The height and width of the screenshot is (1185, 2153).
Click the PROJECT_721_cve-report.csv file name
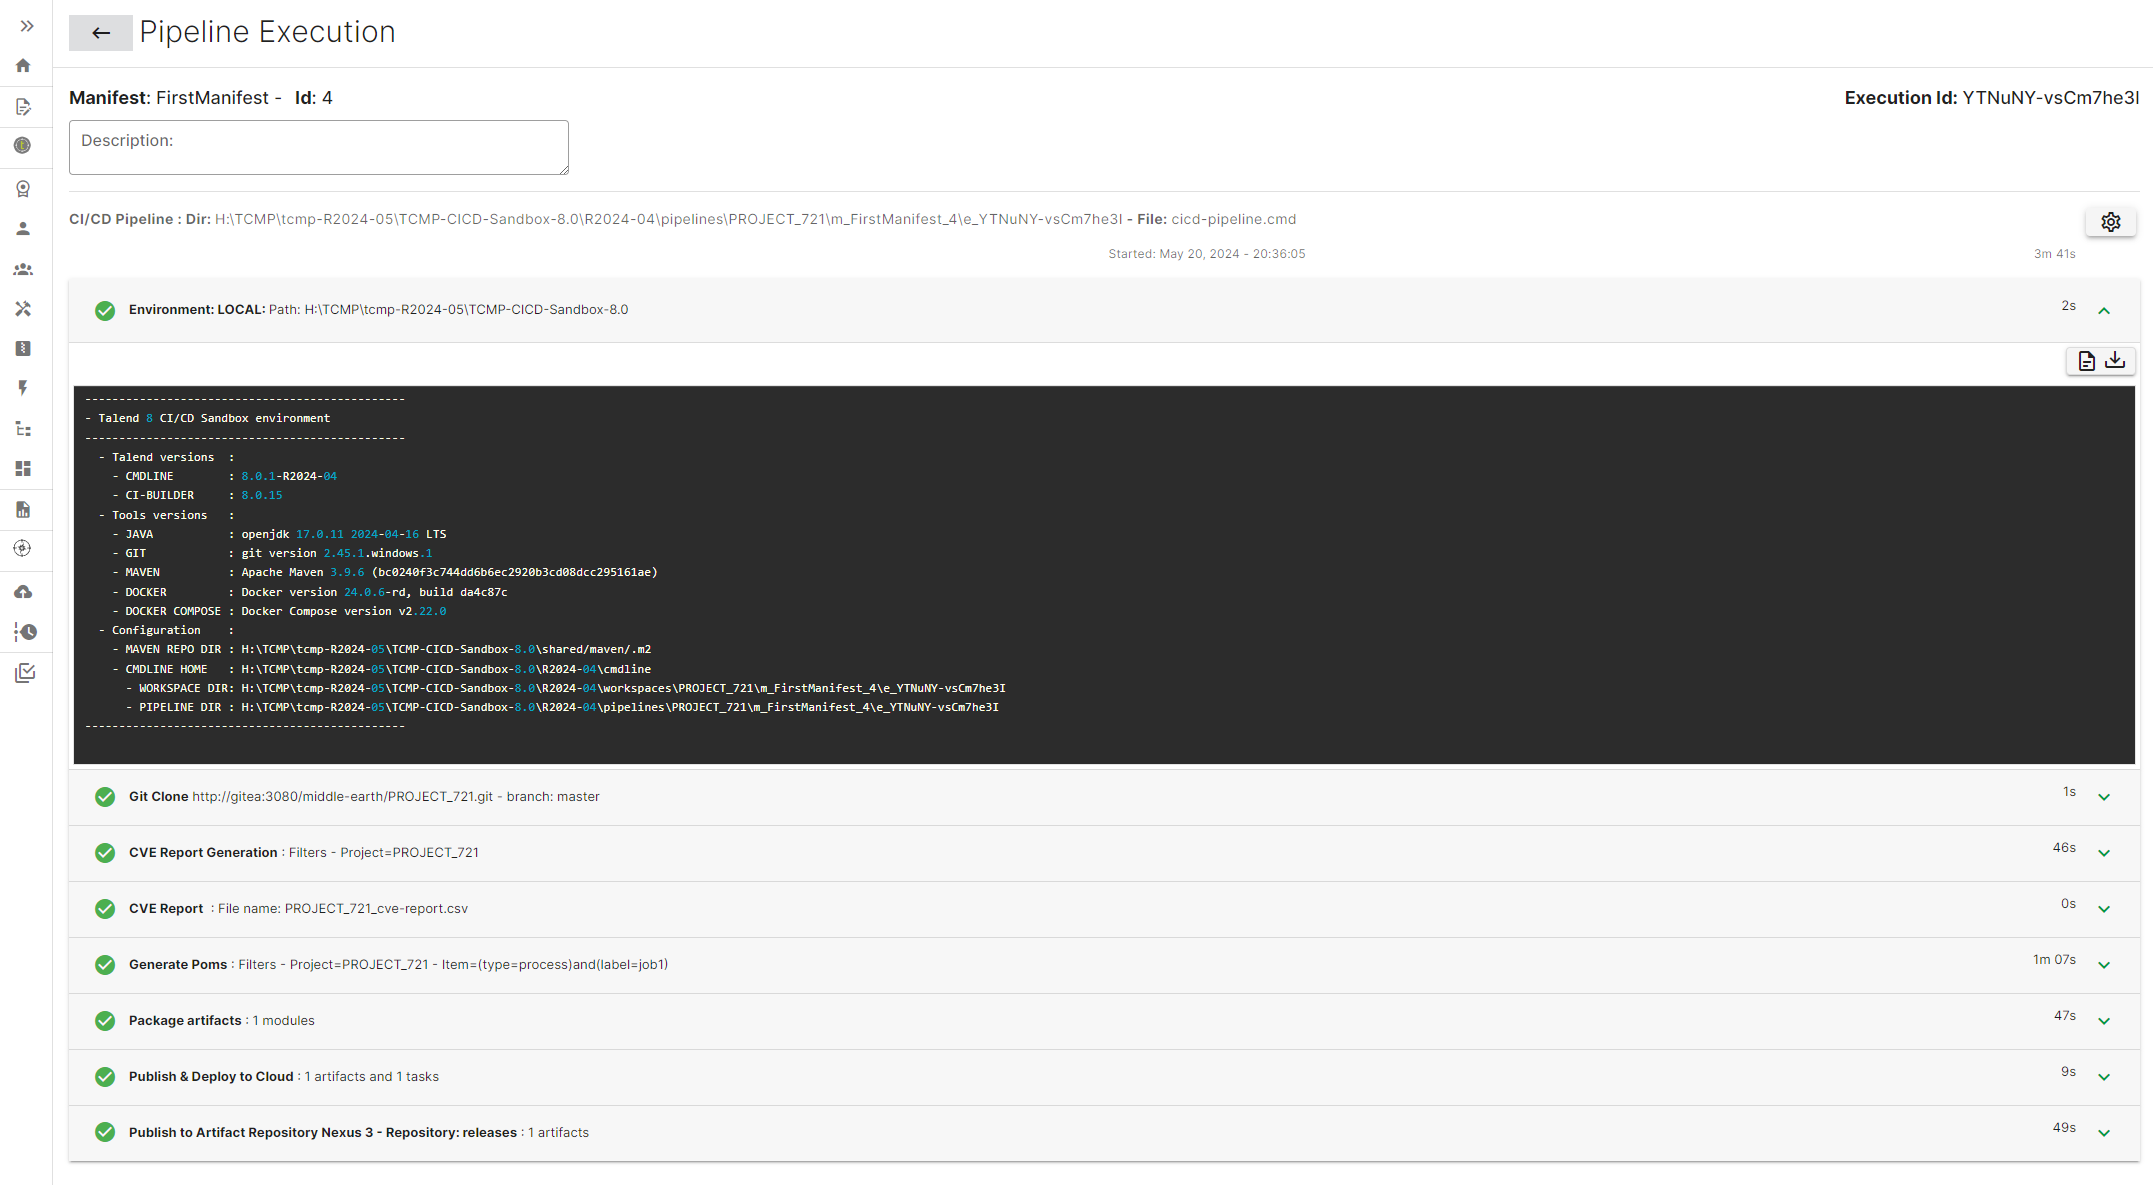click(x=376, y=909)
